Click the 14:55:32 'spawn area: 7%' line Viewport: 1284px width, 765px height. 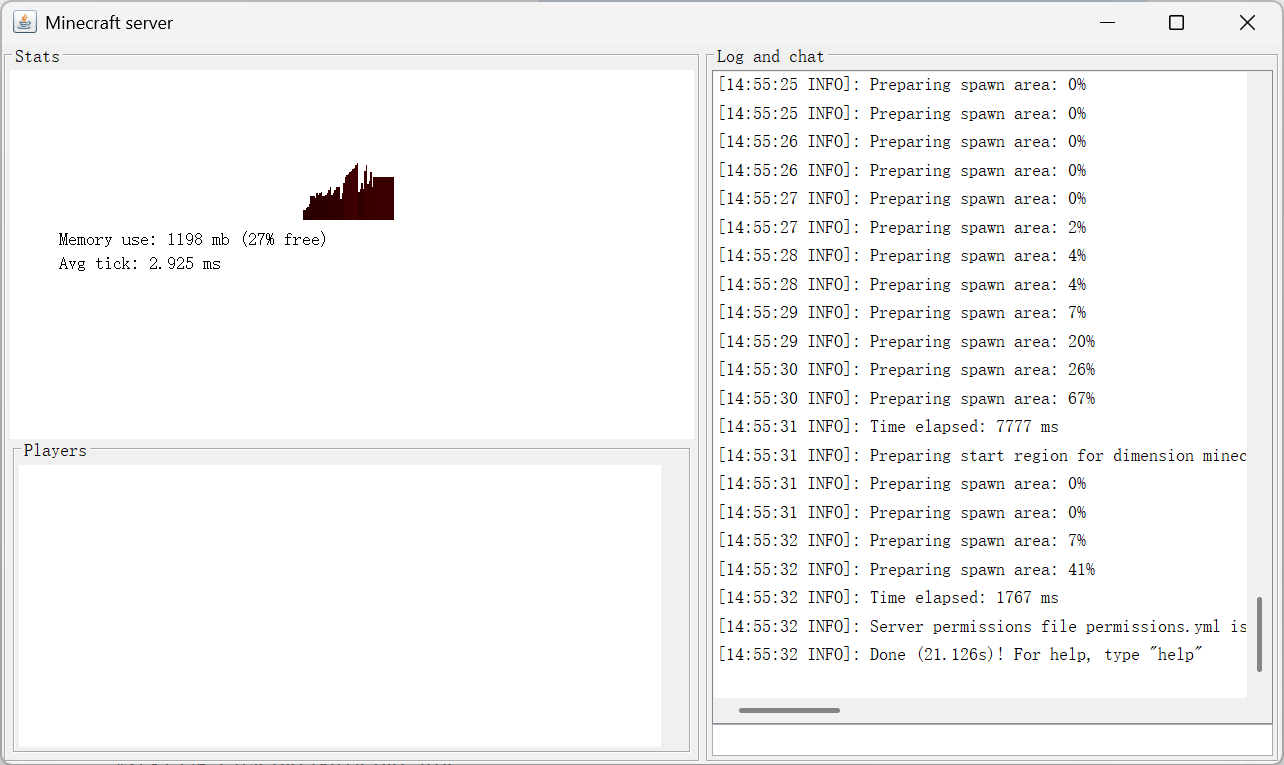(x=902, y=541)
